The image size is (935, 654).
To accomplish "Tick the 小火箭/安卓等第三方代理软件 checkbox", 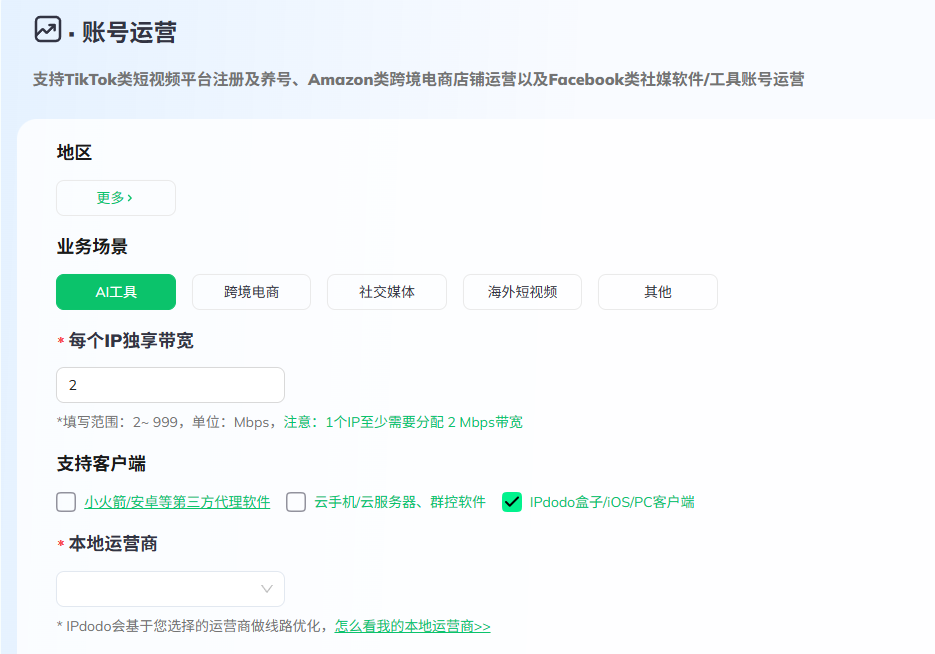I will tap(66, 502).
